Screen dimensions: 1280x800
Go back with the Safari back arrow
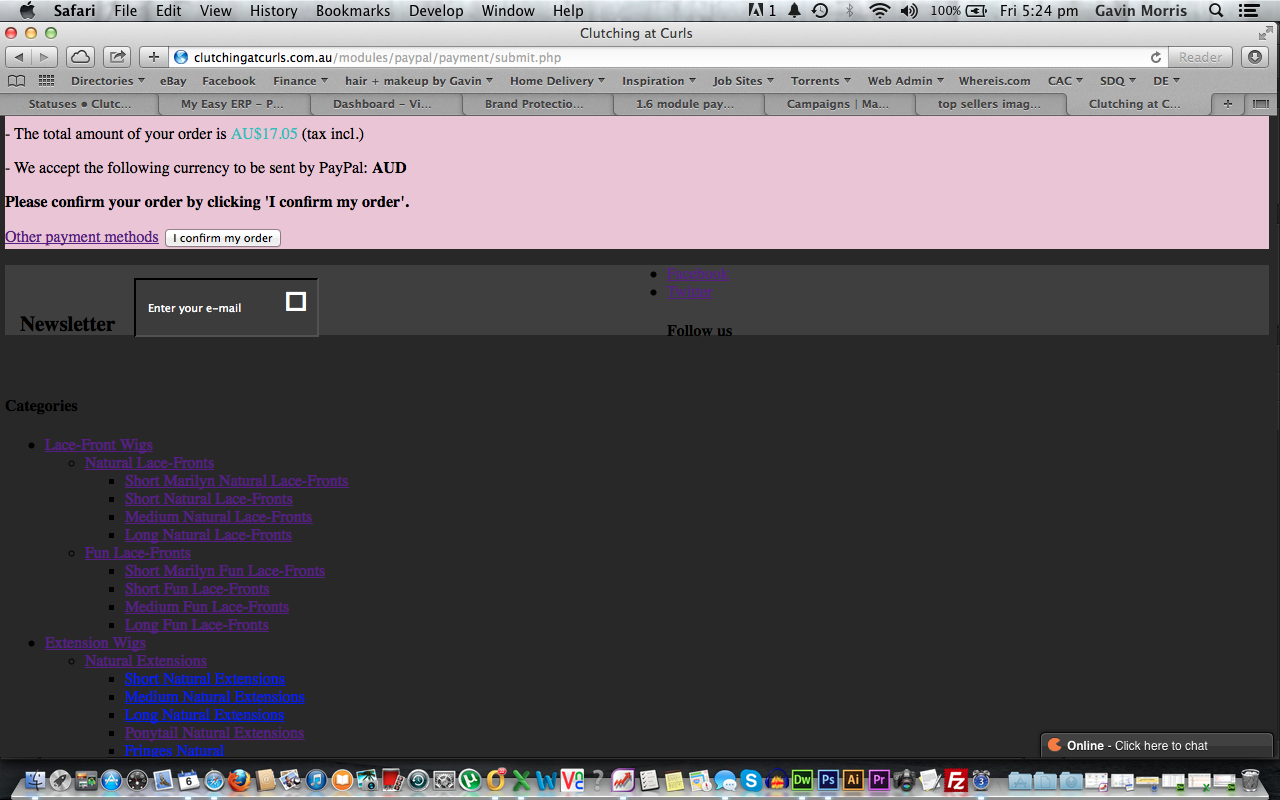[19, 57]
